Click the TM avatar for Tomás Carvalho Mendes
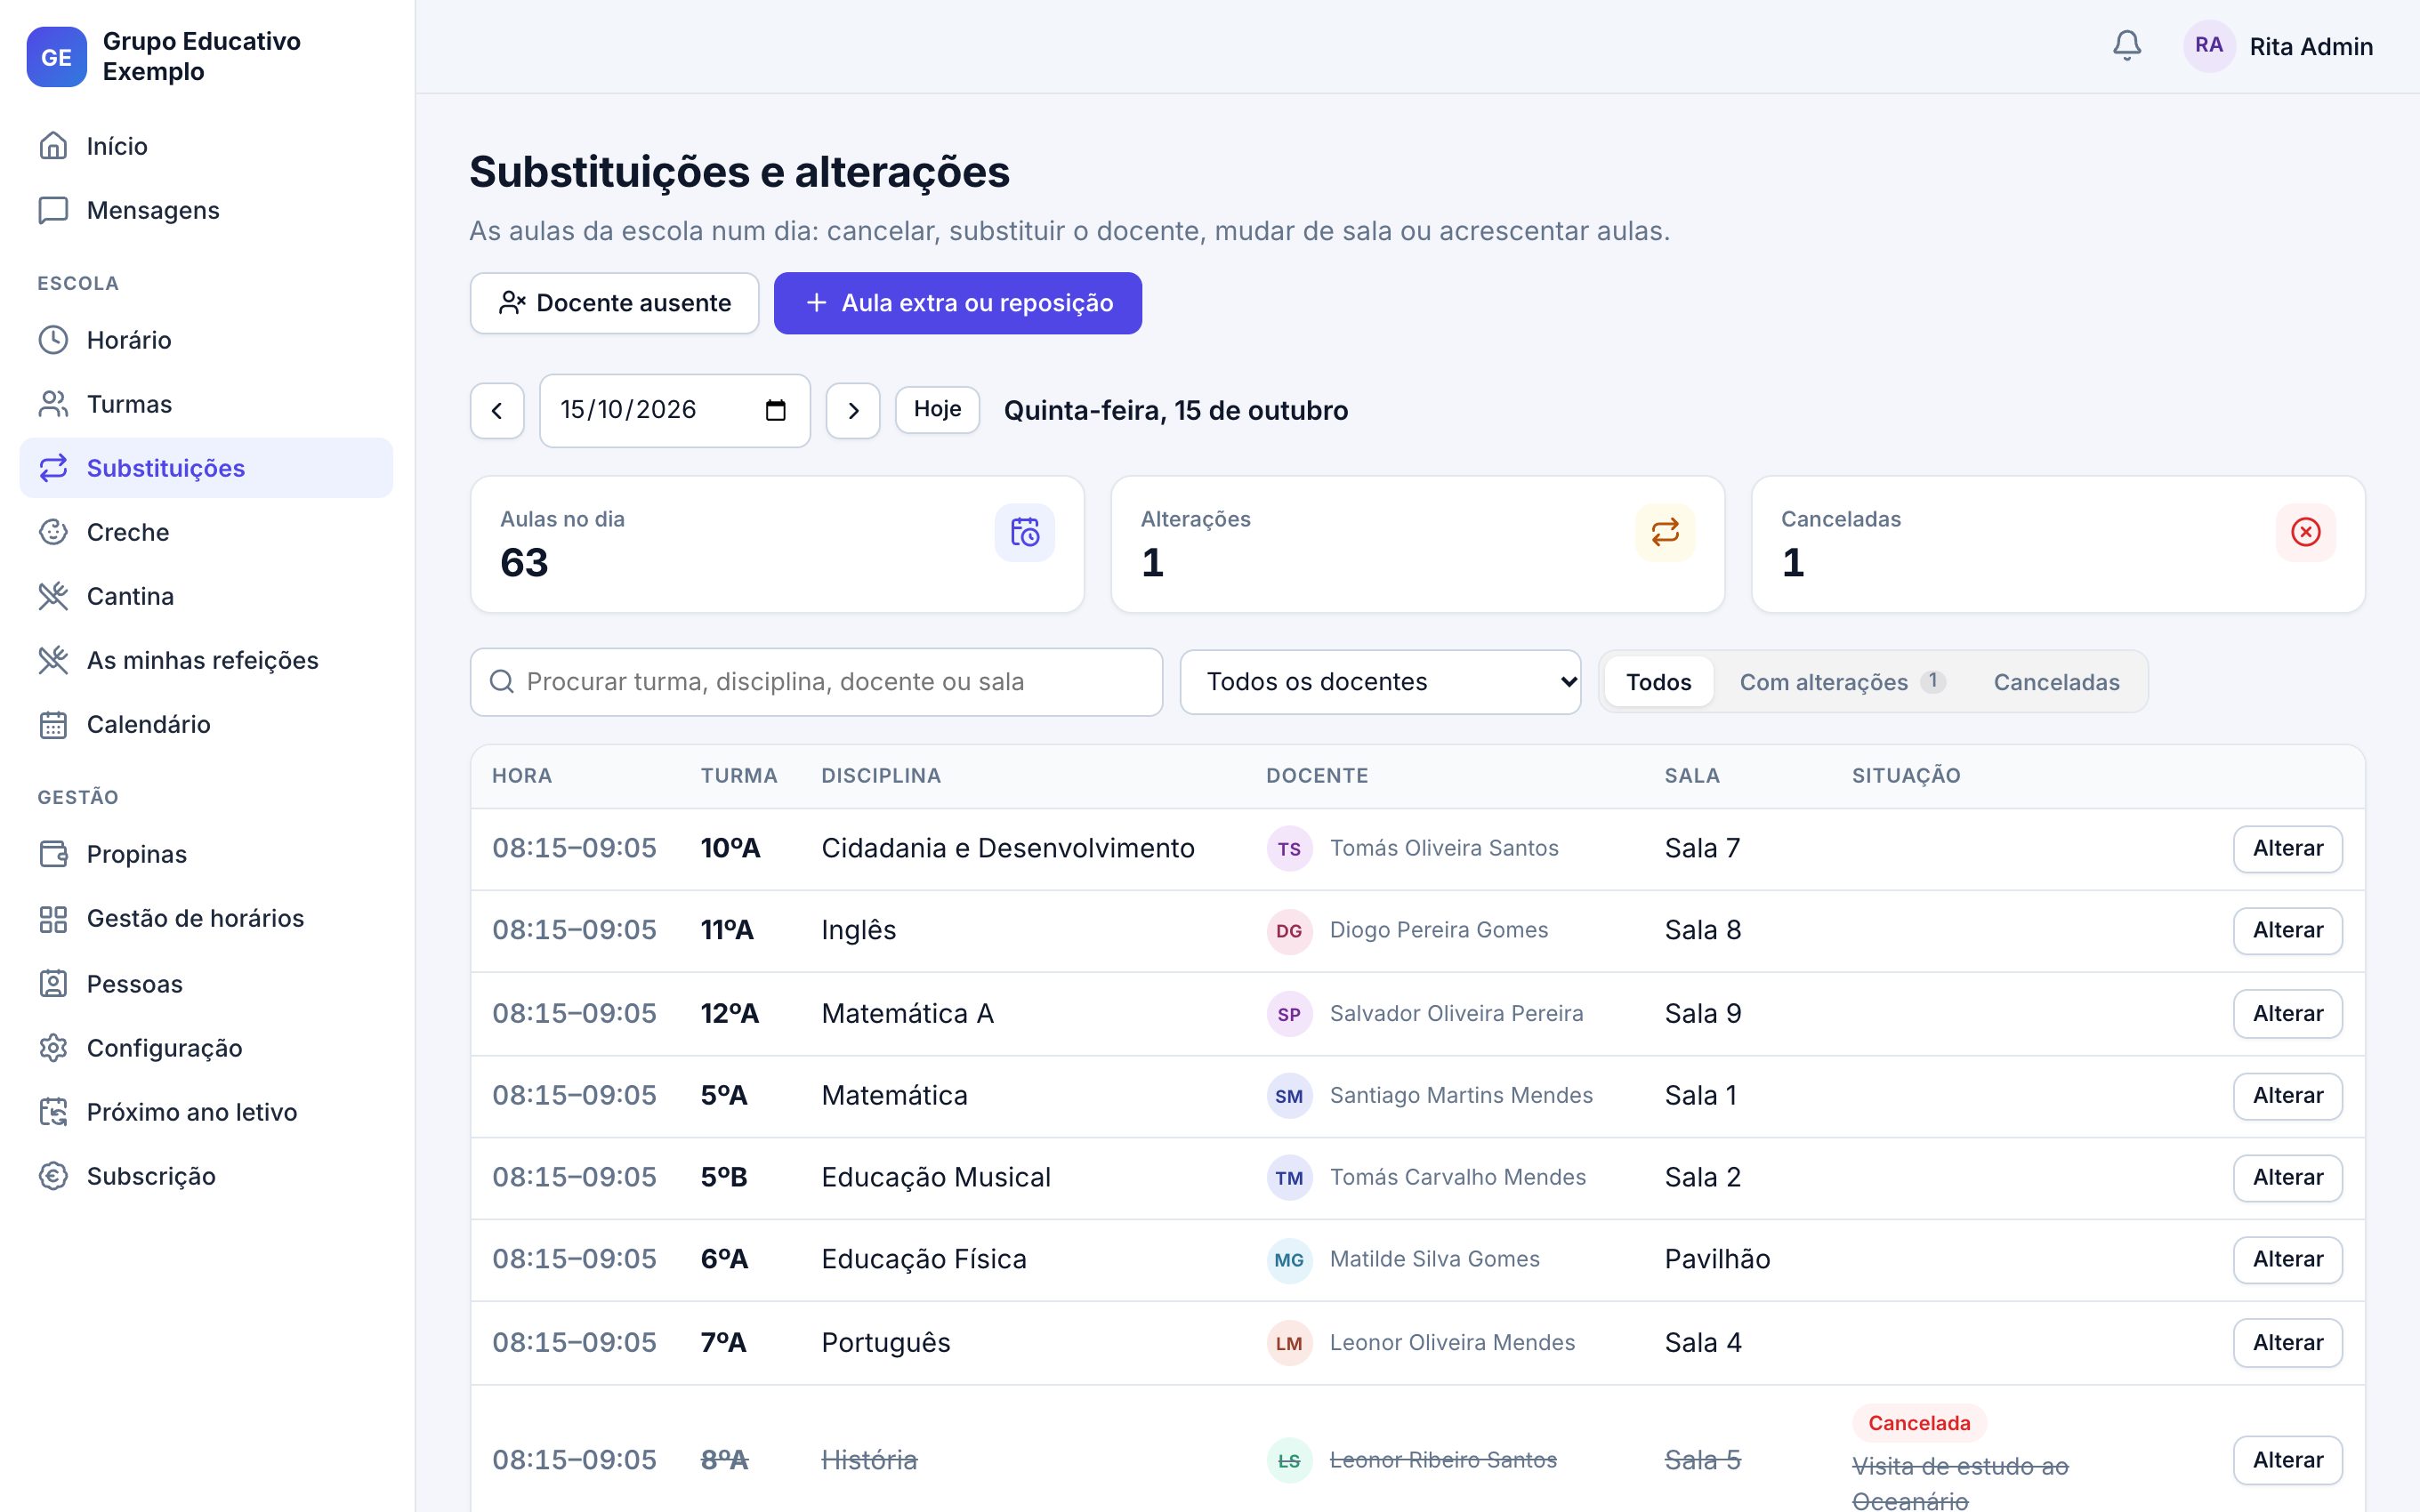Viewport: 2420px width, 1512px height. (1289, 1178)
